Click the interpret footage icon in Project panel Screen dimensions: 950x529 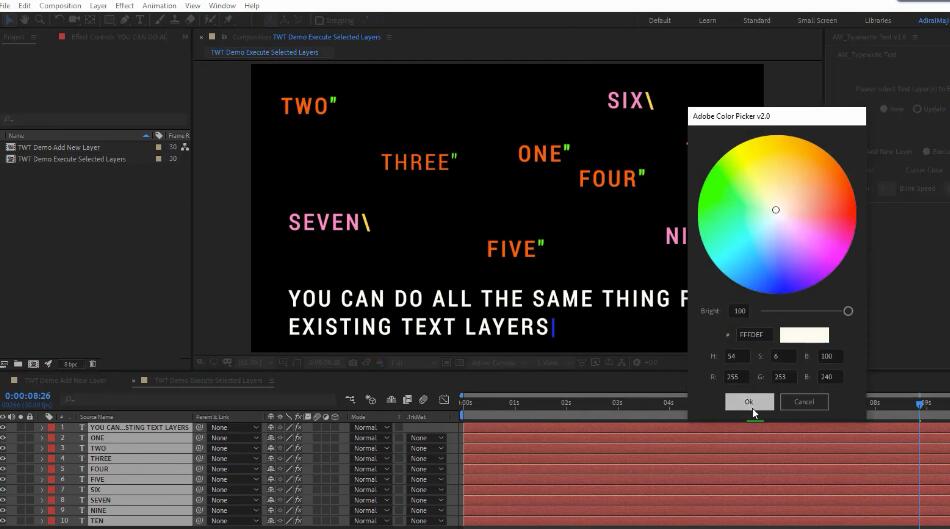click(x=4, y=364)
